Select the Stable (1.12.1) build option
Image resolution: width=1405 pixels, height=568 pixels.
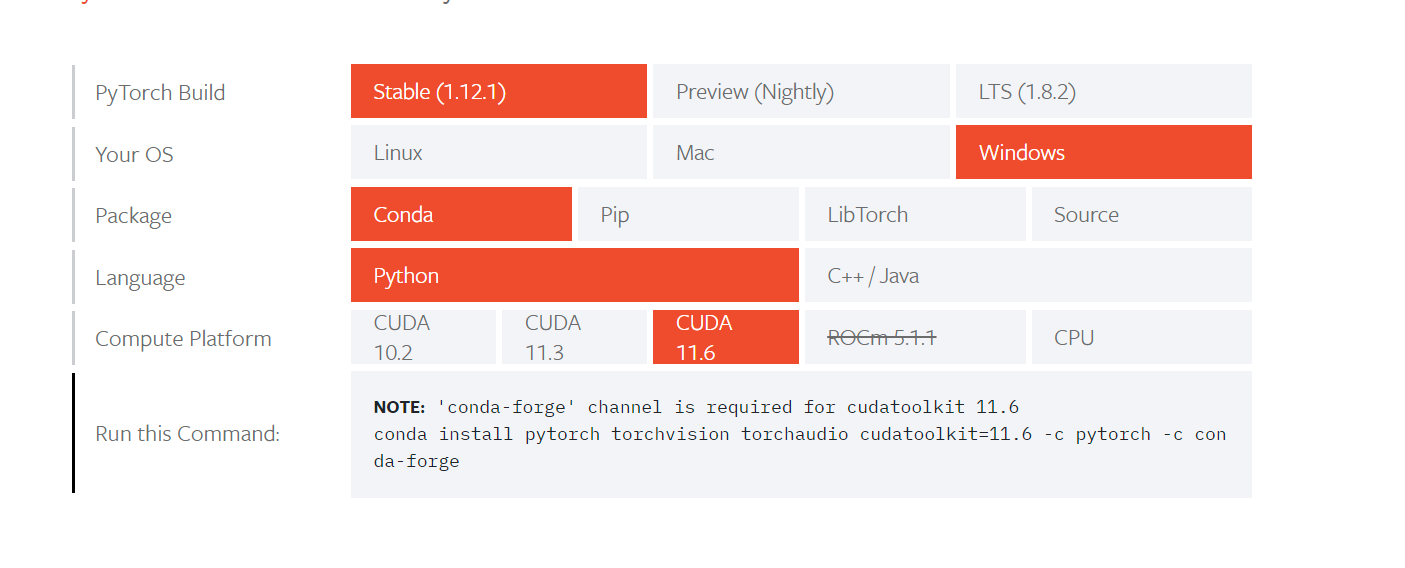[499, 91]
